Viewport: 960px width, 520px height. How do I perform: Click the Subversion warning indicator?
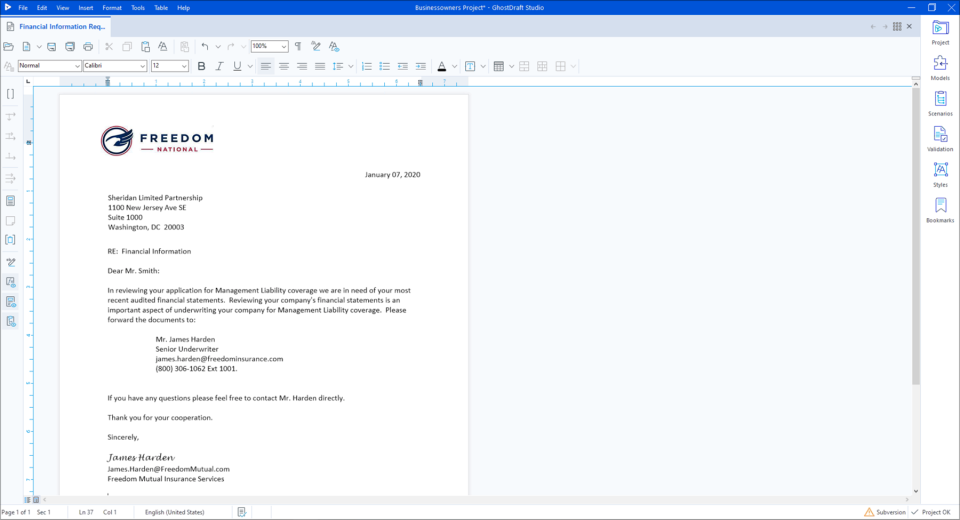coord(885,512)
